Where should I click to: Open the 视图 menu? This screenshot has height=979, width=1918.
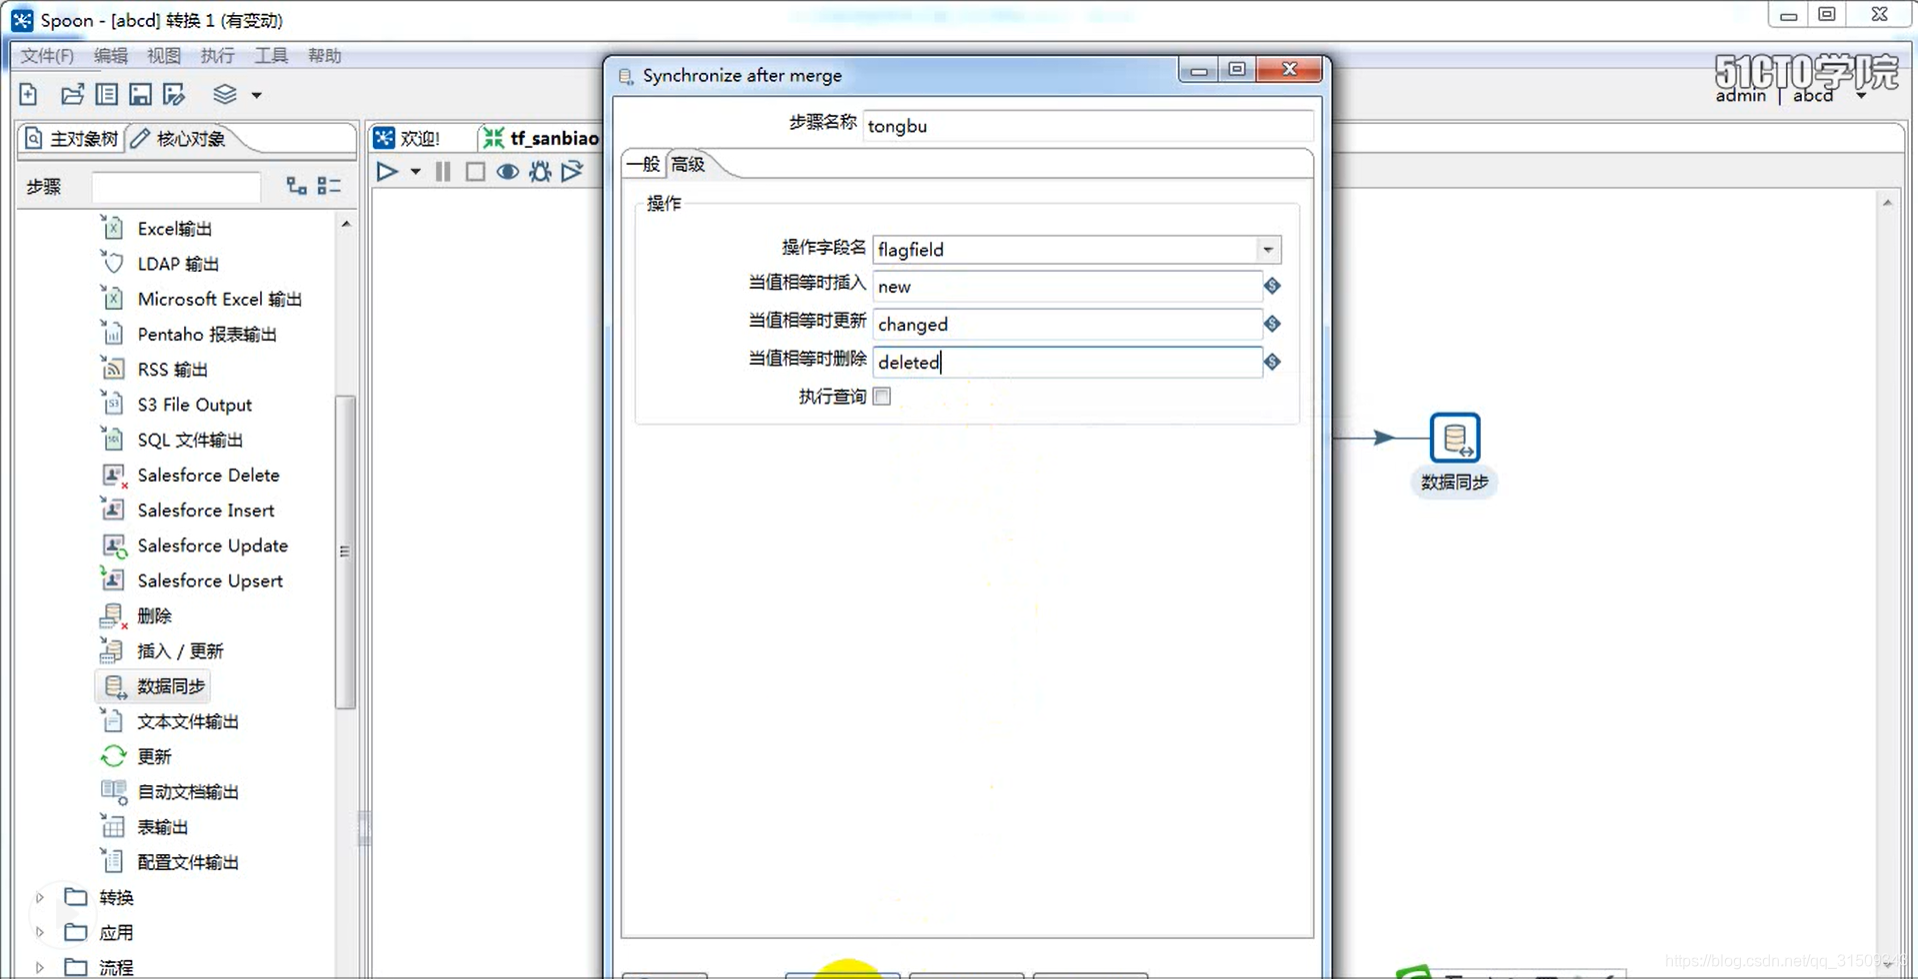164,56
